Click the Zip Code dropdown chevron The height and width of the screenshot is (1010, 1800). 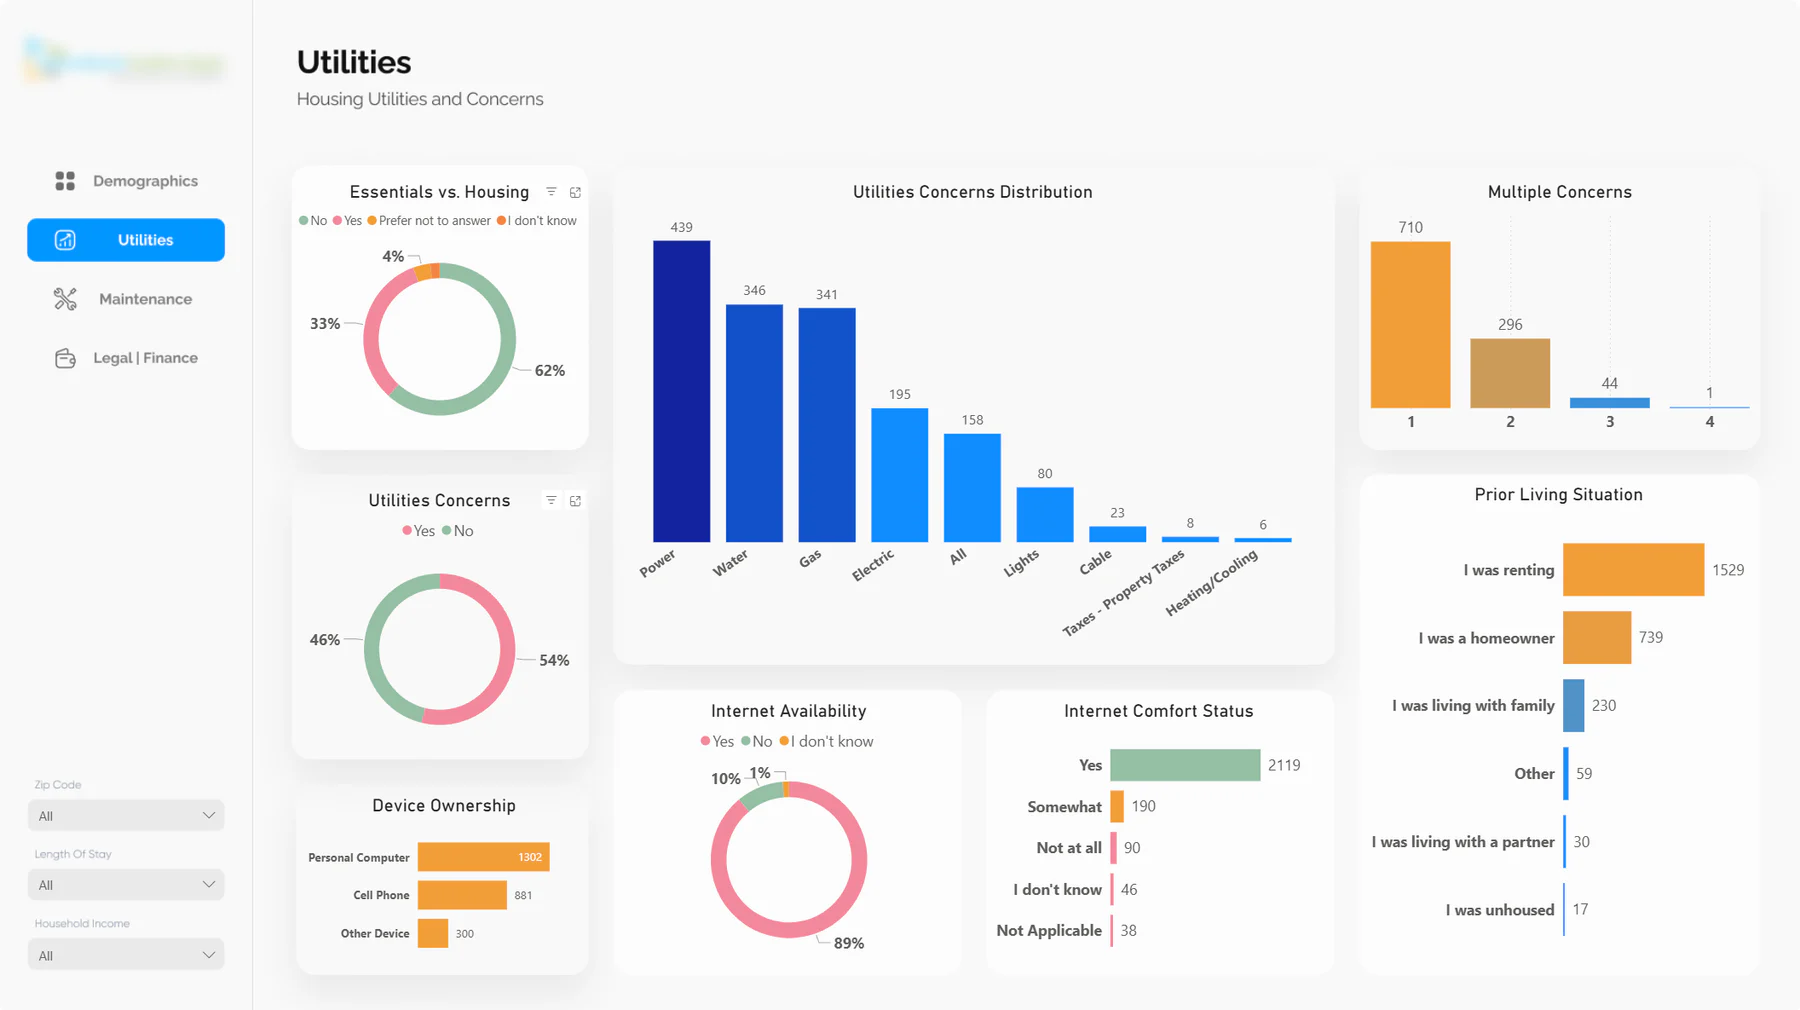point(208,816)
